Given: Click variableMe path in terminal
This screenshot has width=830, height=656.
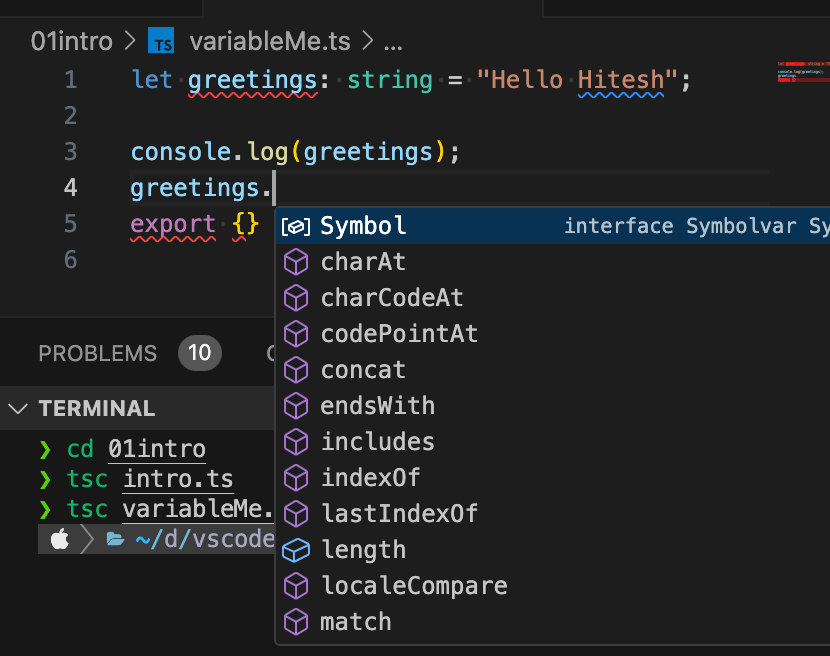Looking at the screenshot, I should pos(199,509).
